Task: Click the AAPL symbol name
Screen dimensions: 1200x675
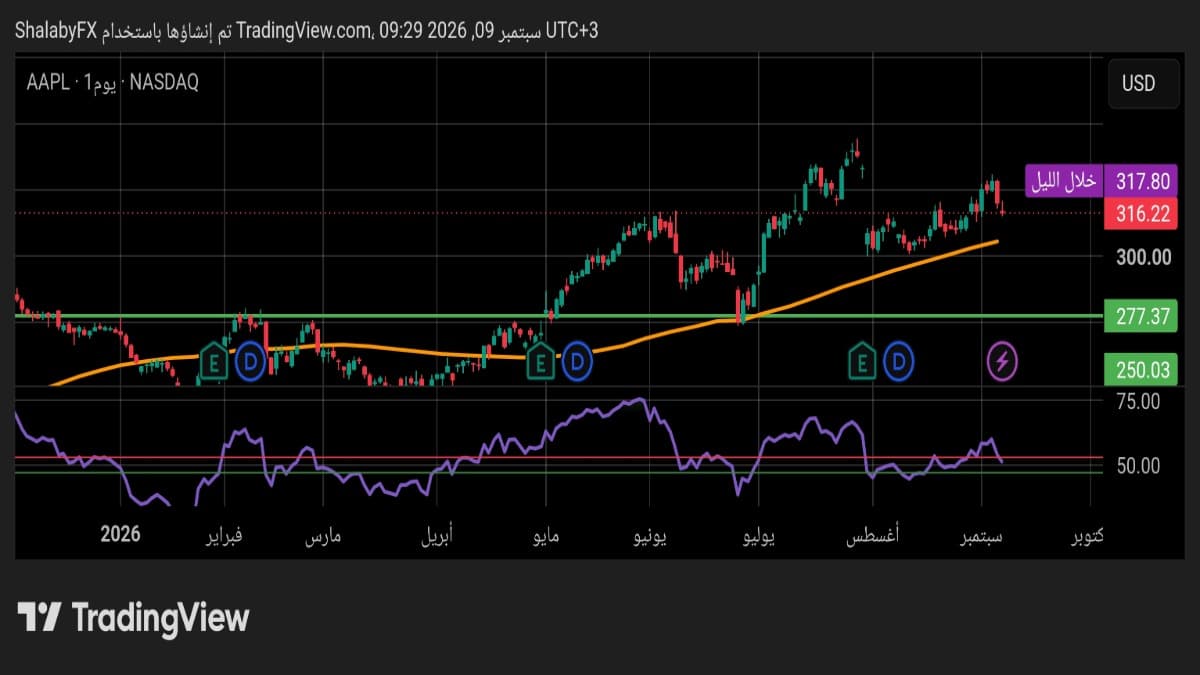Action: 47,83
